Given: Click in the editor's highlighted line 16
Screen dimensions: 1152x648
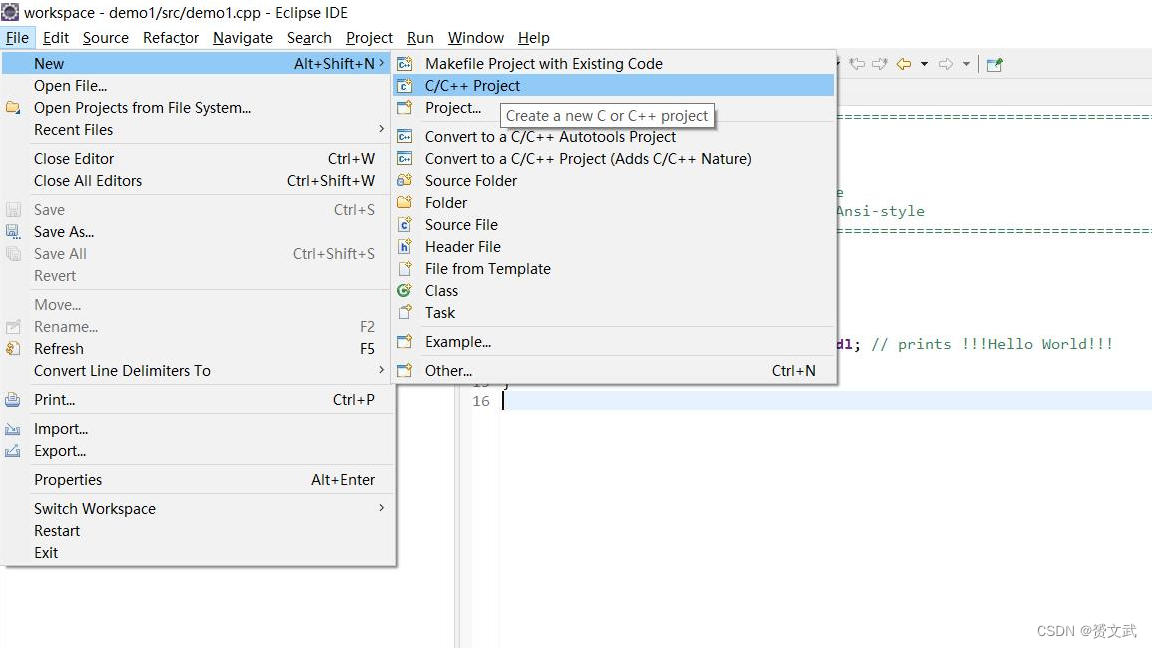Looking at the screenshot, I should coord(827,400).
